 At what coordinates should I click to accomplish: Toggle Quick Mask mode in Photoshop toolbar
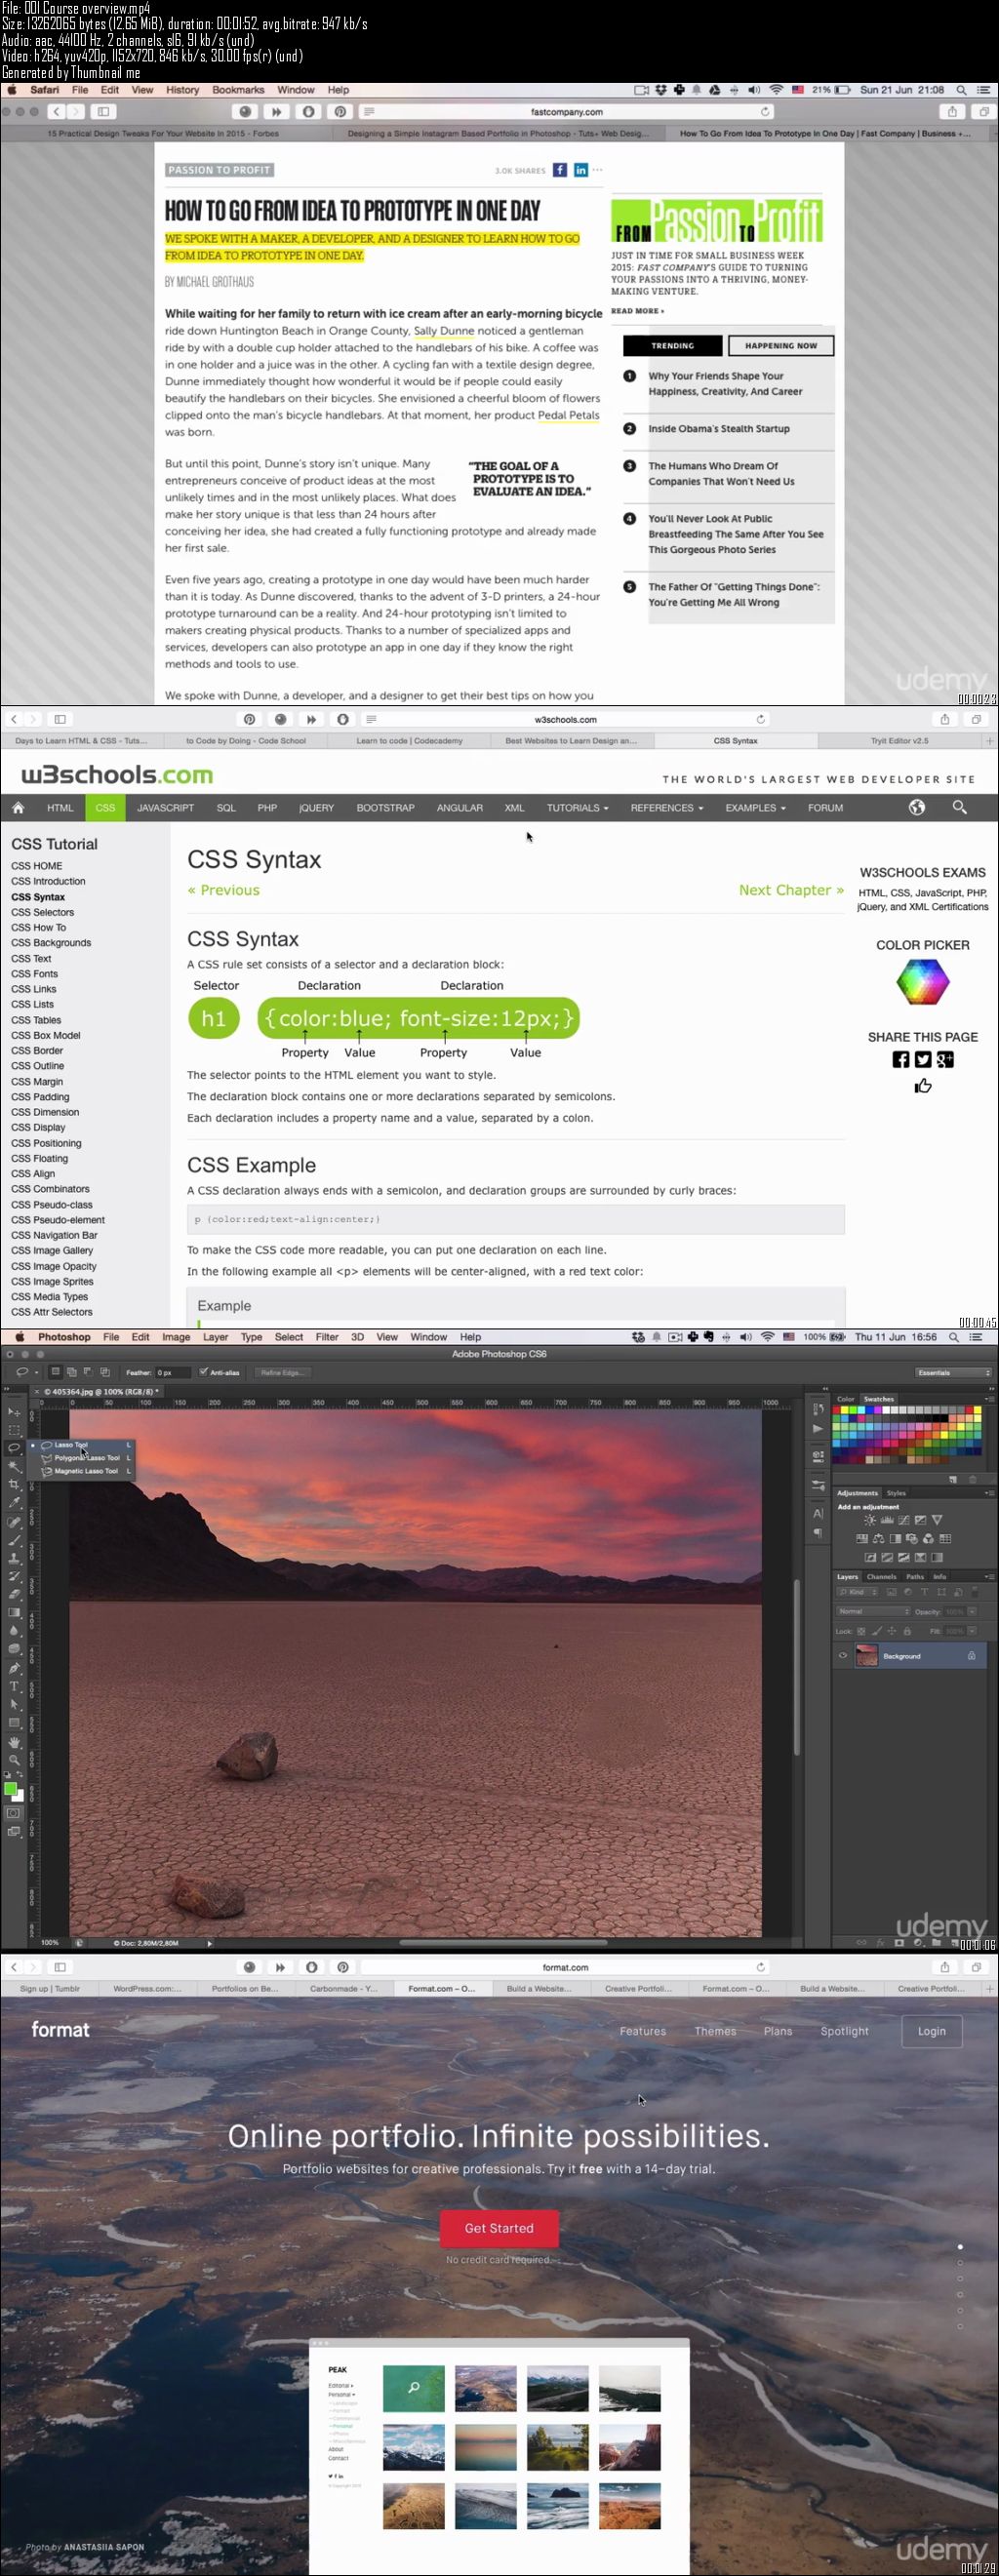[x=13, y=1814]
